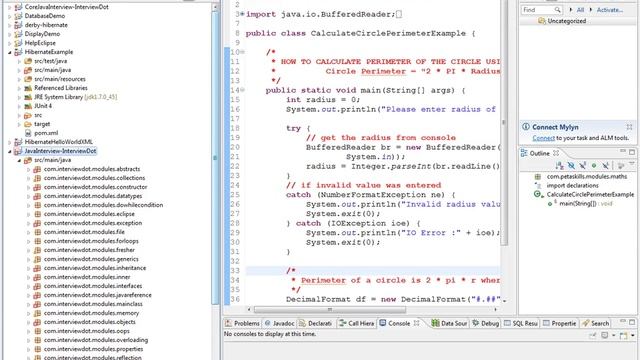The image size is (640, 360).
Task: Select the JUnit 4 library icon
Action: tap(28, 106)
